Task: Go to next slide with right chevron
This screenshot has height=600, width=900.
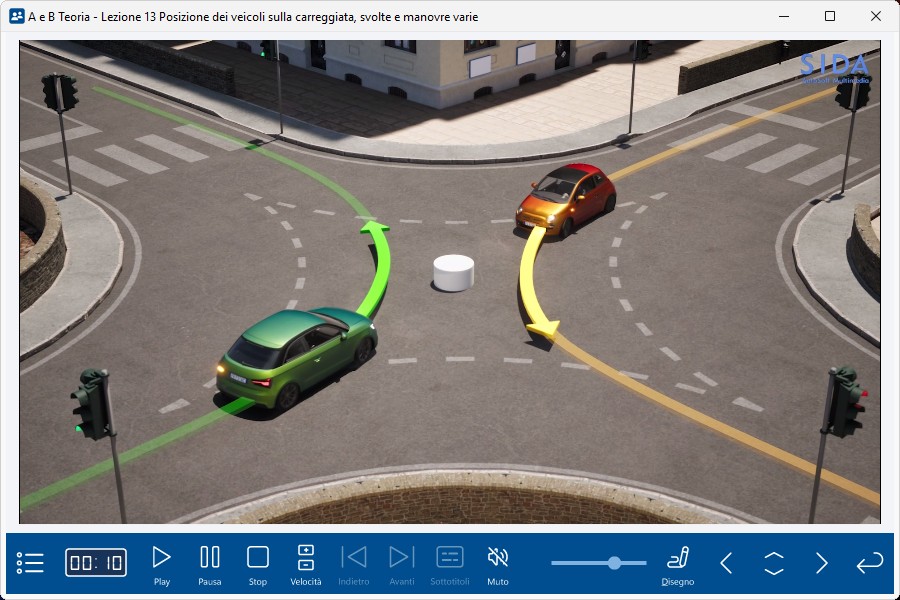Action: coord(821,563)
